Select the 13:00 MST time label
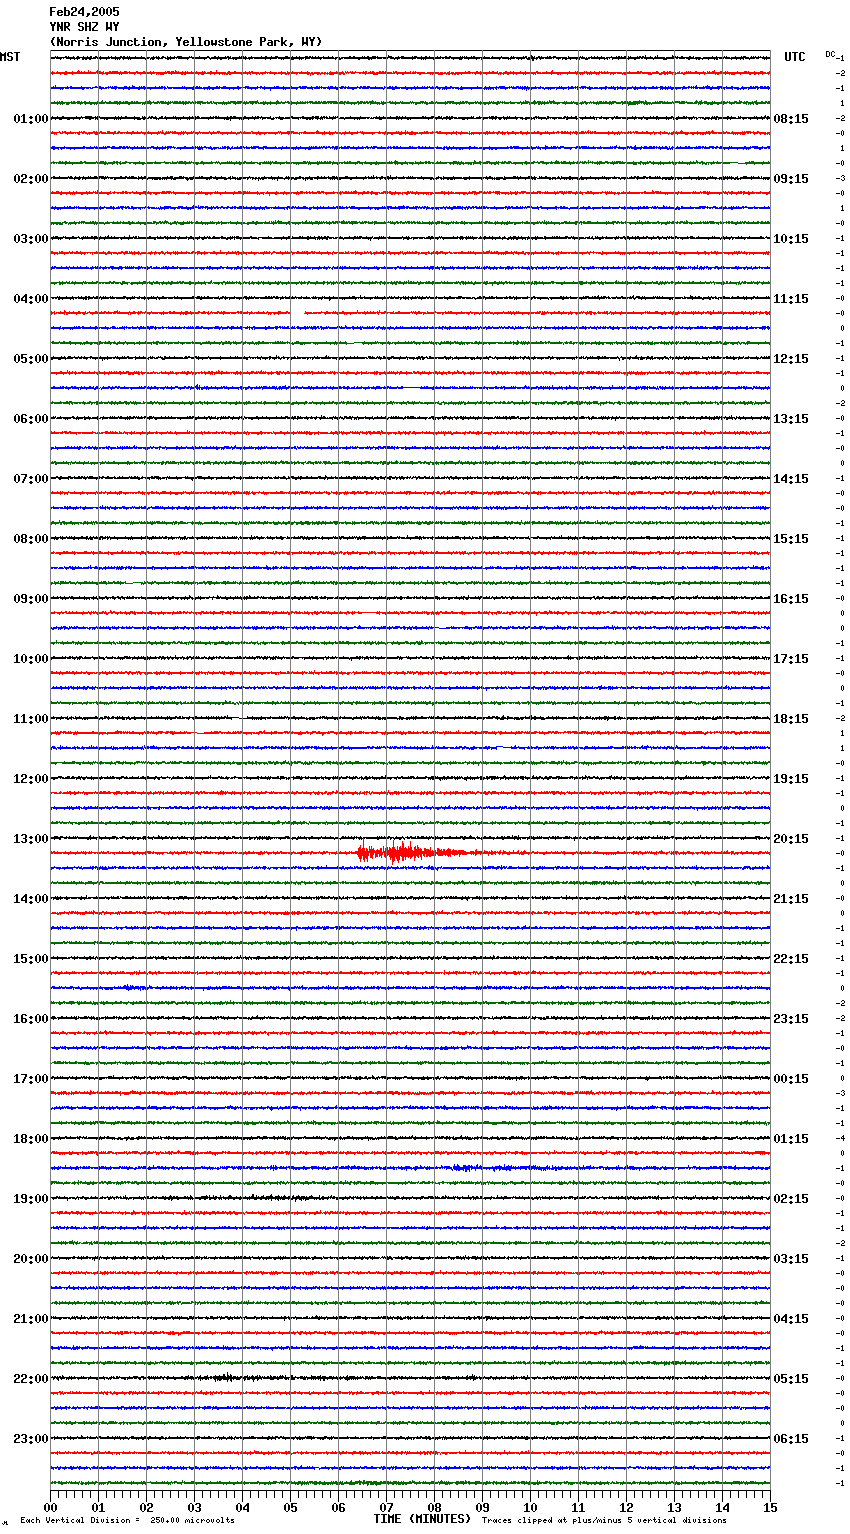This screenshot has width=850, height=1534. pyautogui.click(x=30, y=839)
